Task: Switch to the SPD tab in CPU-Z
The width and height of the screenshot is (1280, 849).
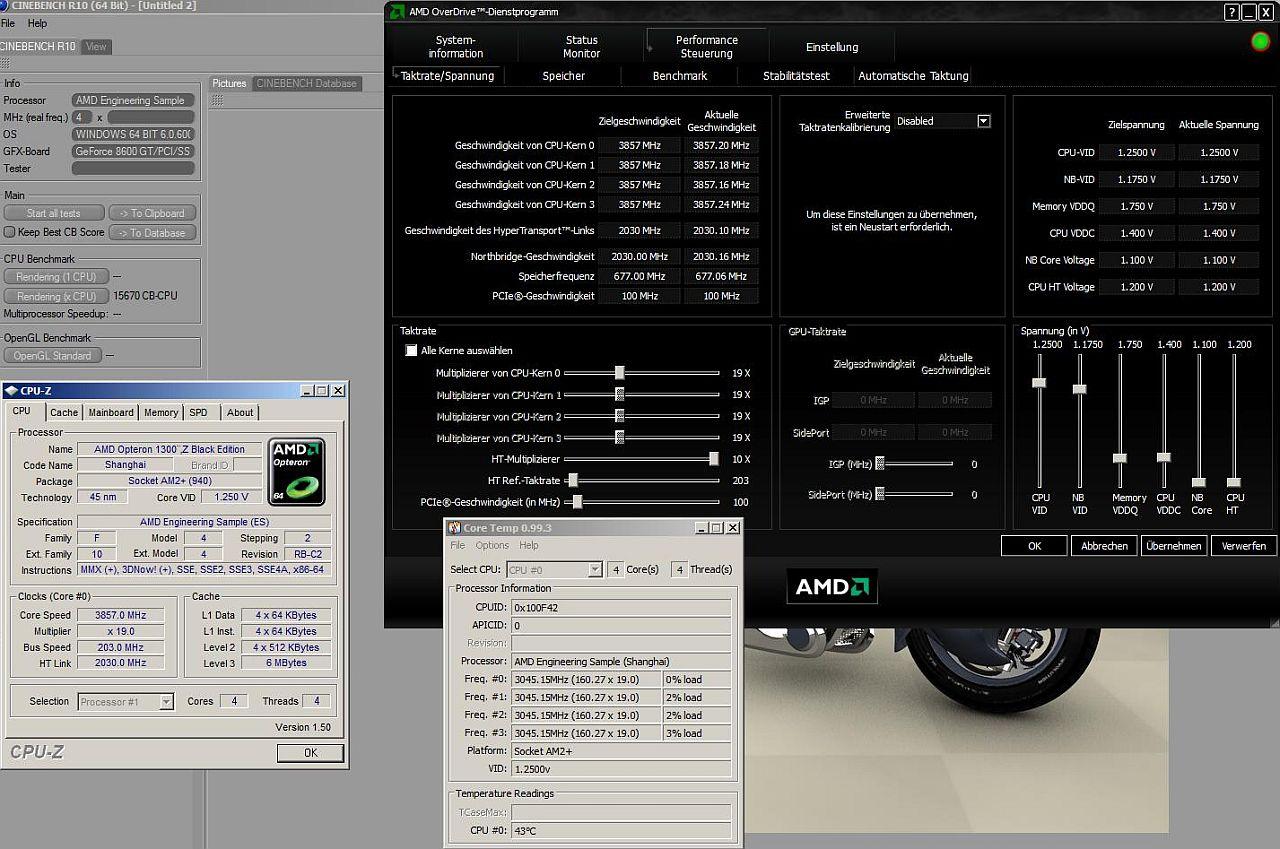Action: tap(199, 412)
